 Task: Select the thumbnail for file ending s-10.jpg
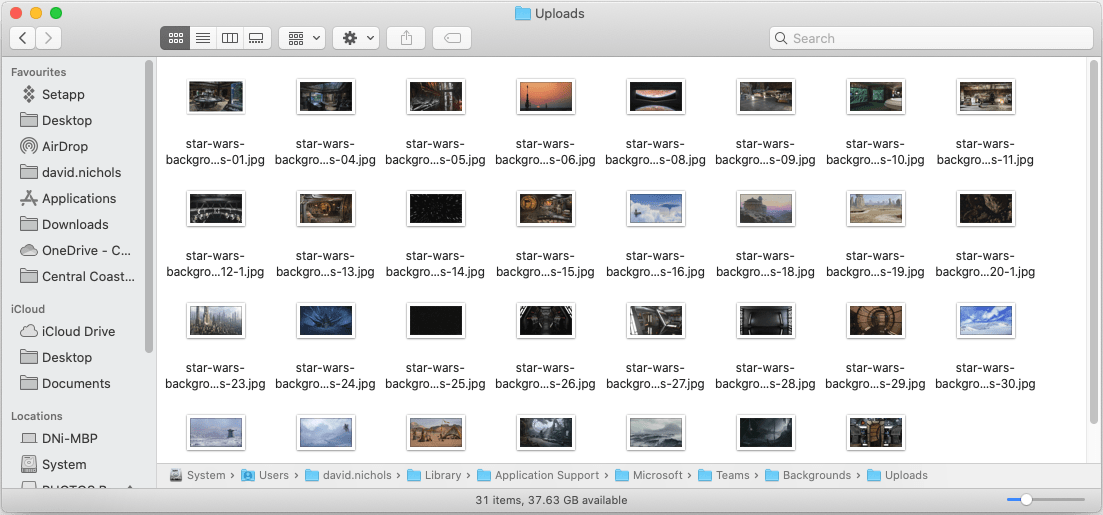click(x=876, y=96)
